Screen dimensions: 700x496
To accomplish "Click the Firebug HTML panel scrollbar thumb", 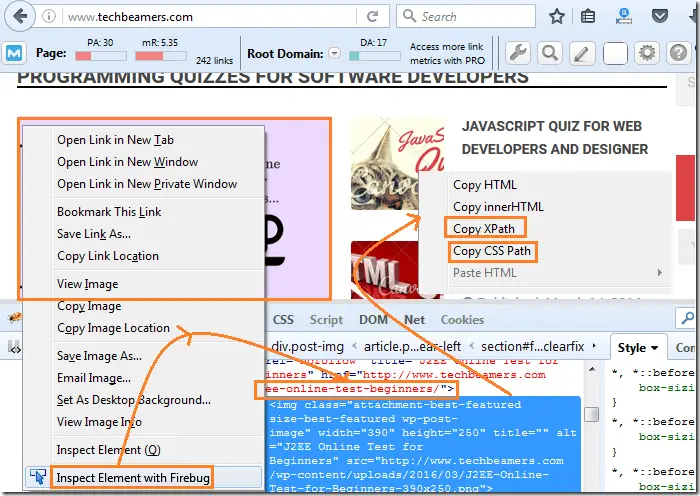I will tap(592, 414).
